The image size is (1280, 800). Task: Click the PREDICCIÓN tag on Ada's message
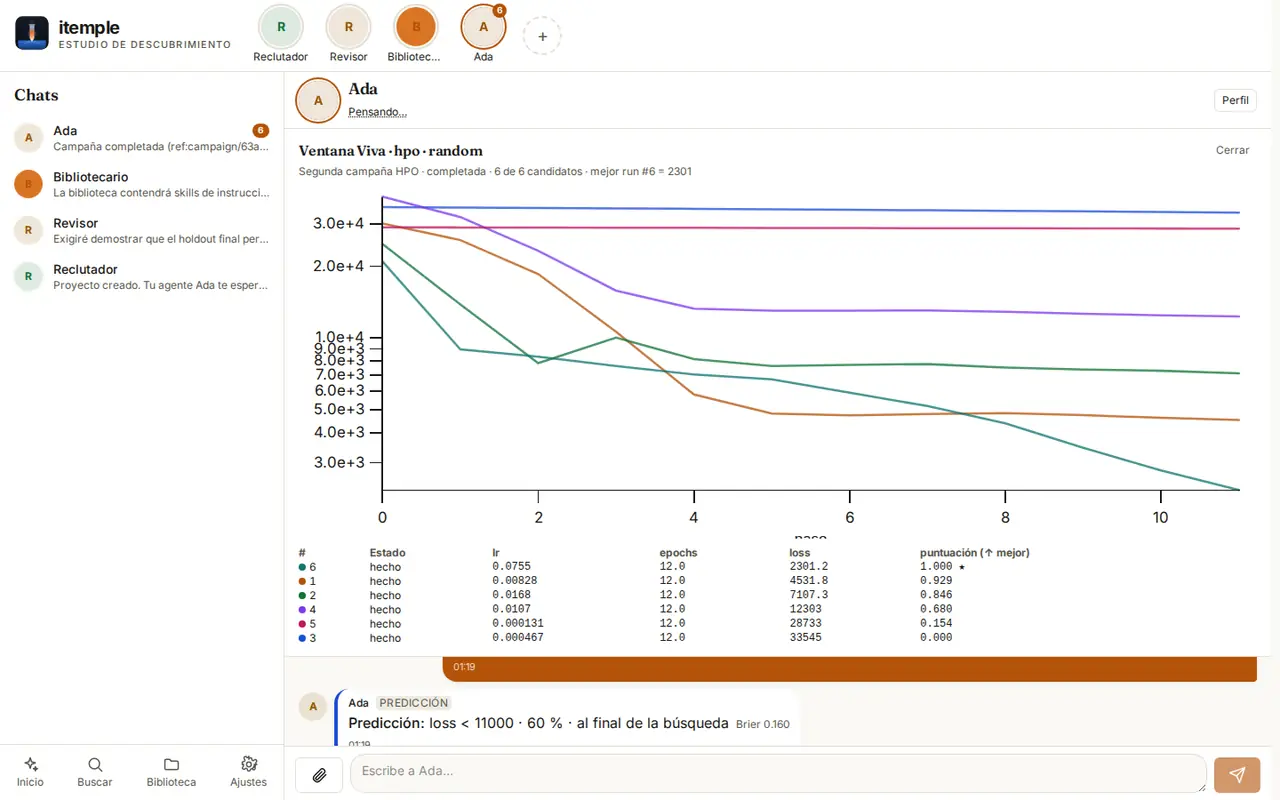414,703
